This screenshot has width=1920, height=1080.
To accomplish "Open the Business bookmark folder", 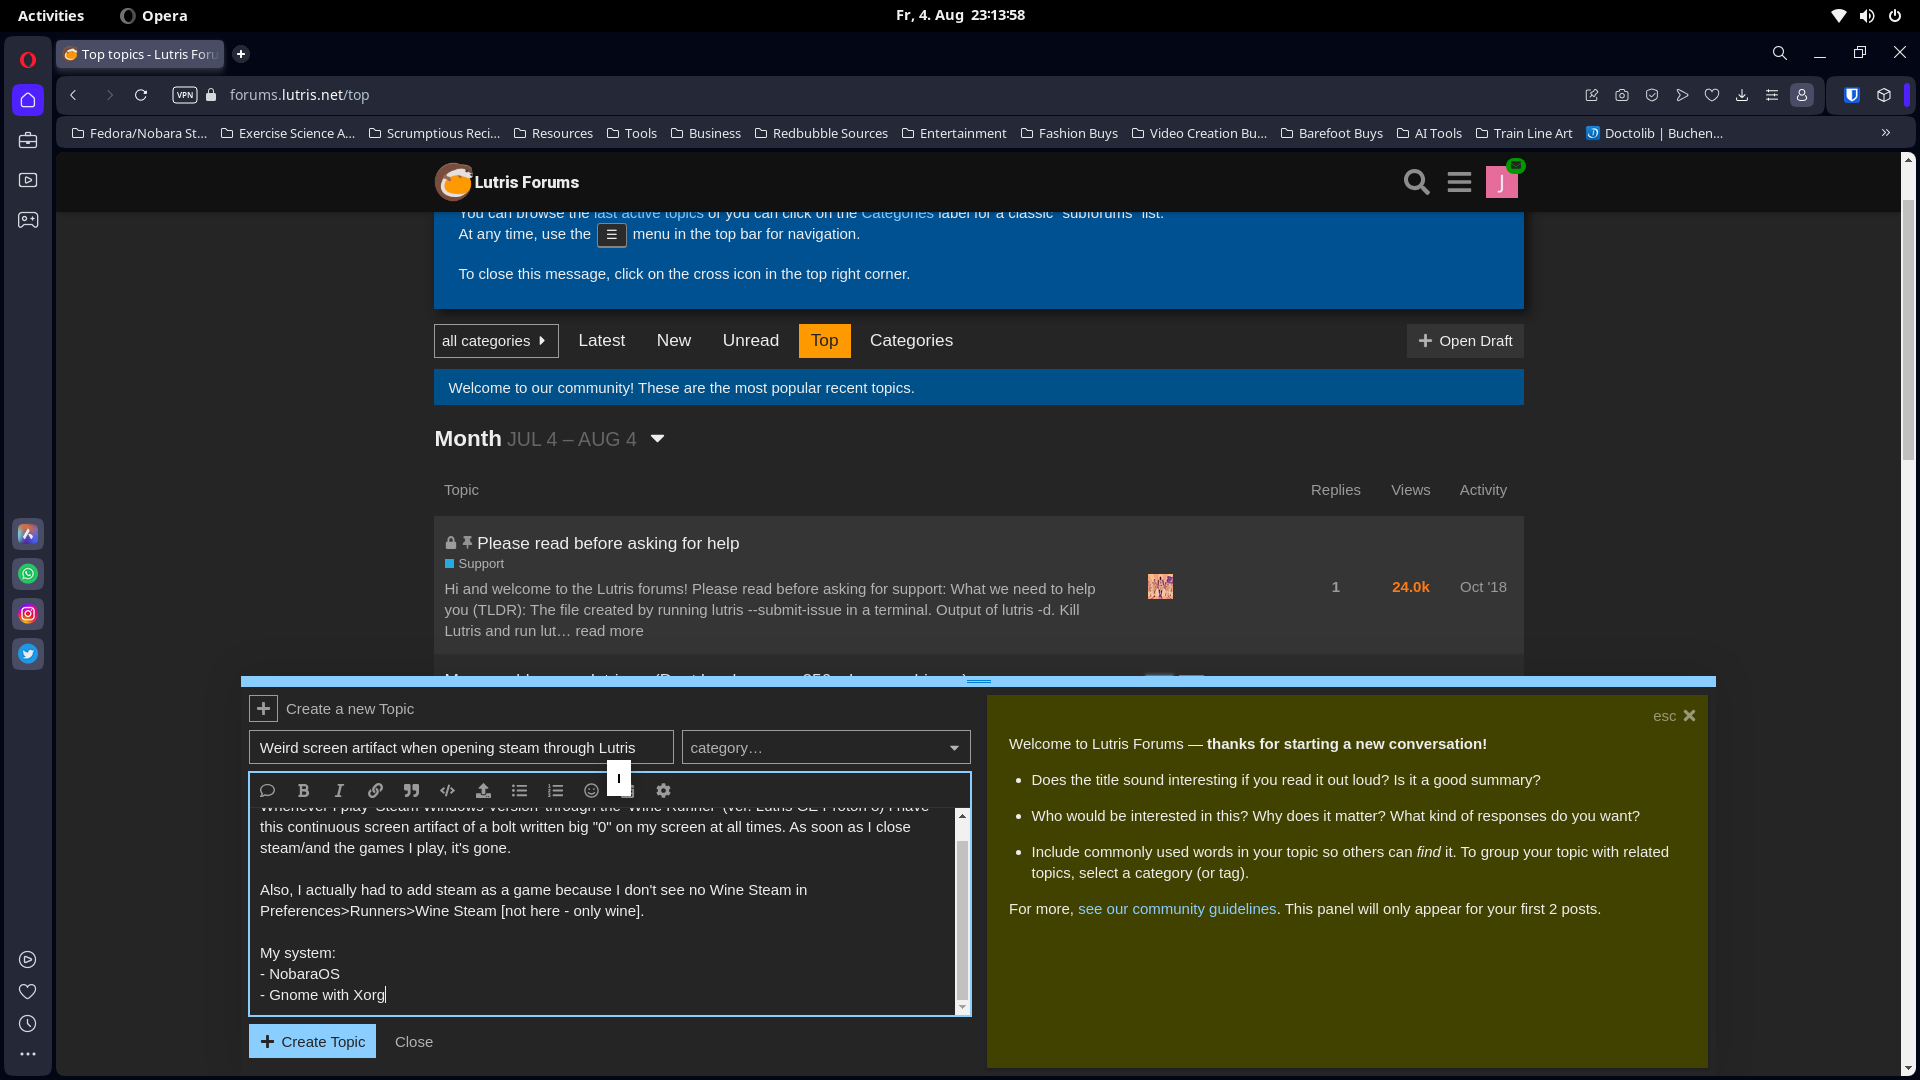I will 706,133.
